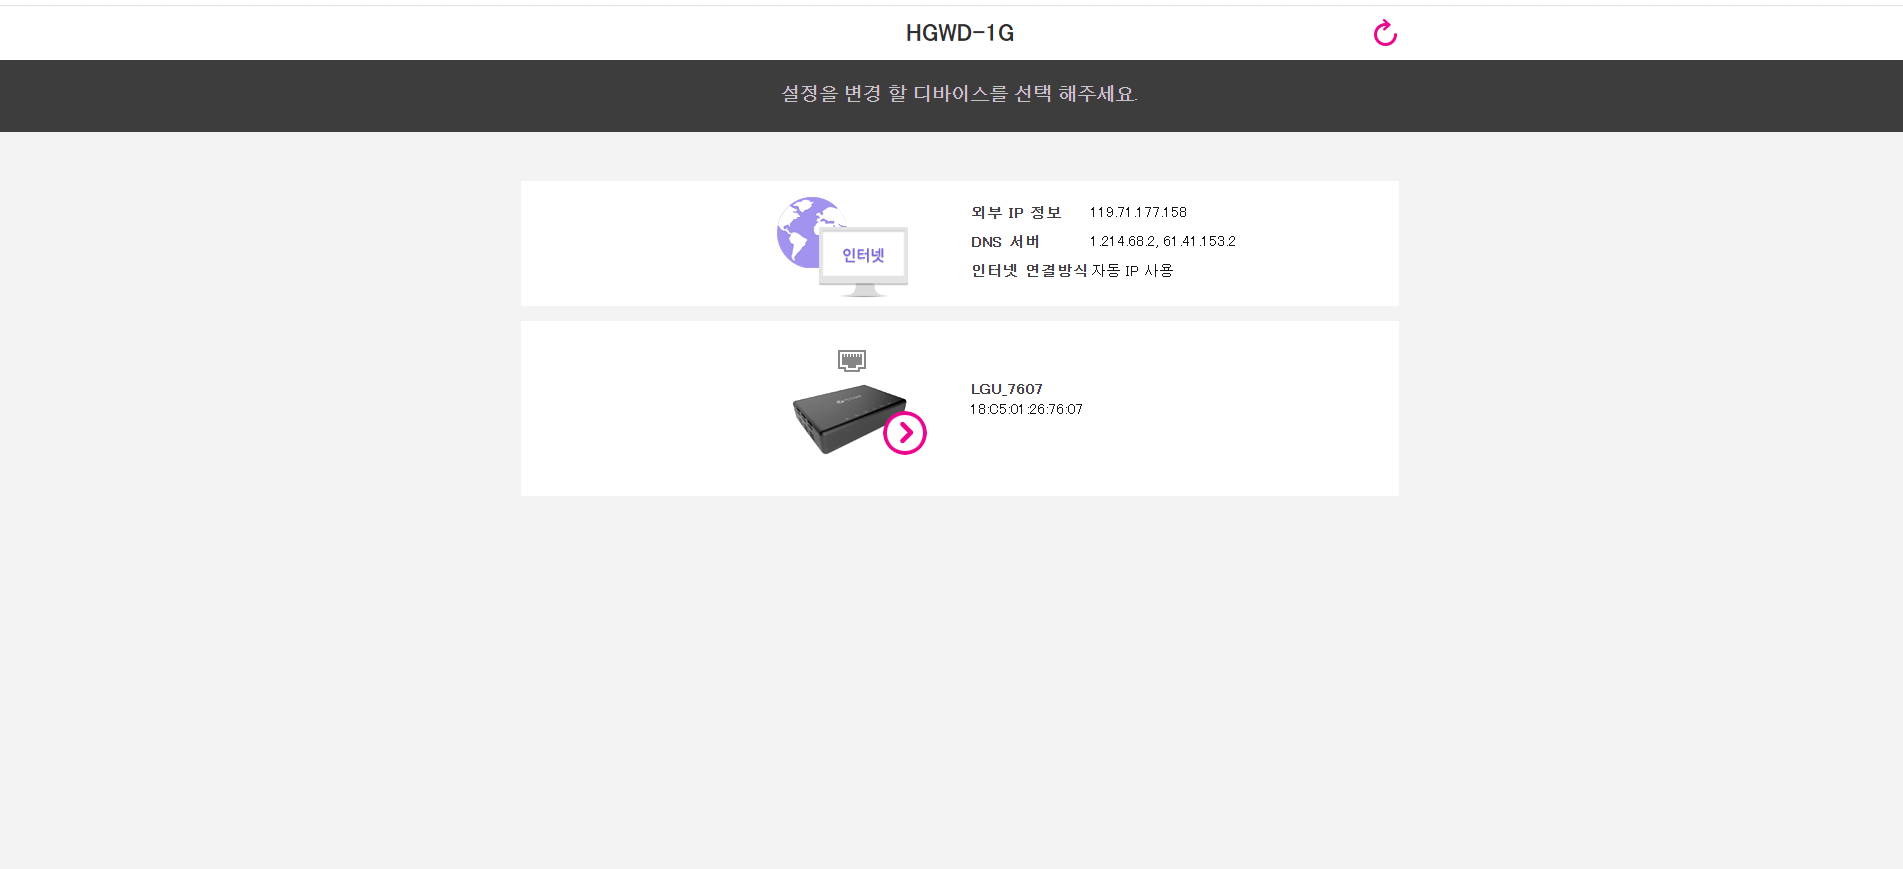Click the DNS addresses 1.214.68.2, 61.41.153.2
Image resolution: width=1903 pixels, height=869 pixels.
point(1163,241)
